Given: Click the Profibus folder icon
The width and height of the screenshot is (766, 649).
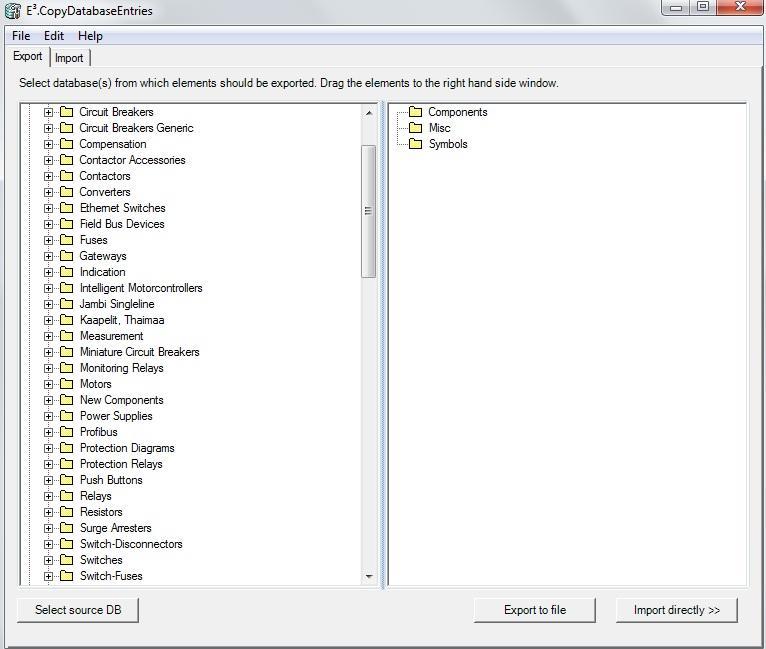Looking at the screenshot, I should coord(66,432).
